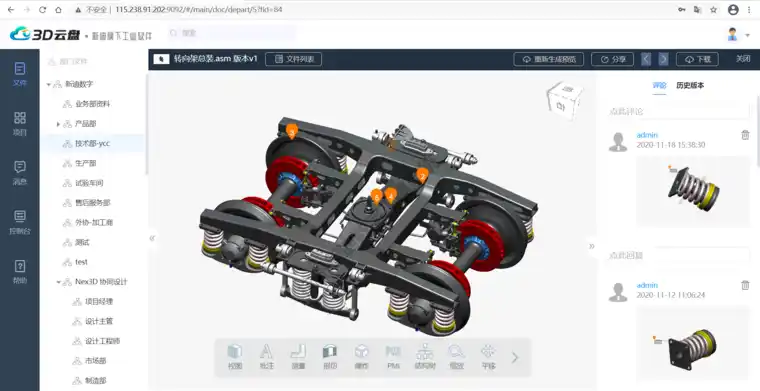Click the 3D云盘 logo
The width and height of the screenshot is (760, 391).
pyautogui.click(x=45, y=34)
